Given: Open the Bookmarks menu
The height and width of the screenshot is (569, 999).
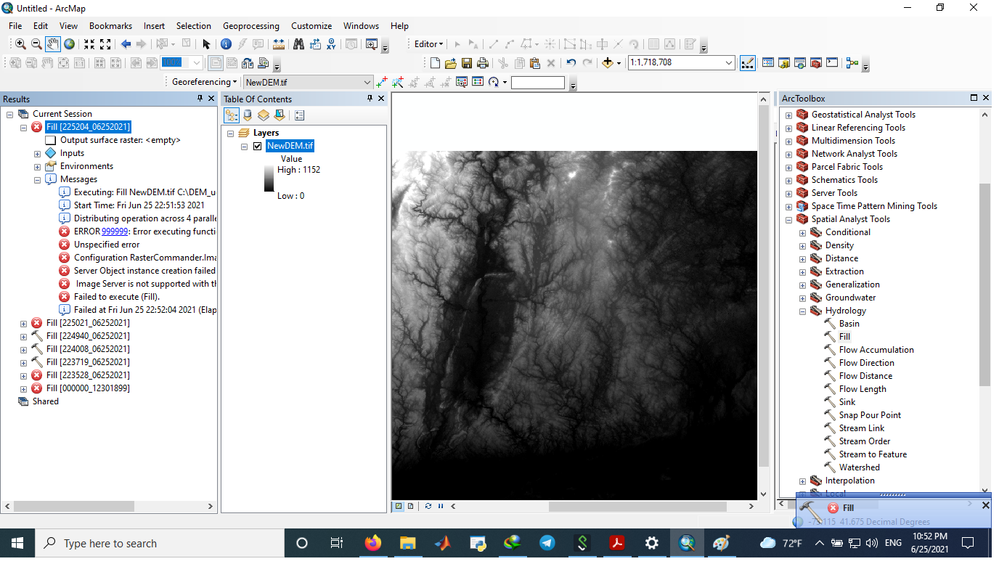Looking at the screenshot, I should pos(110,26).
